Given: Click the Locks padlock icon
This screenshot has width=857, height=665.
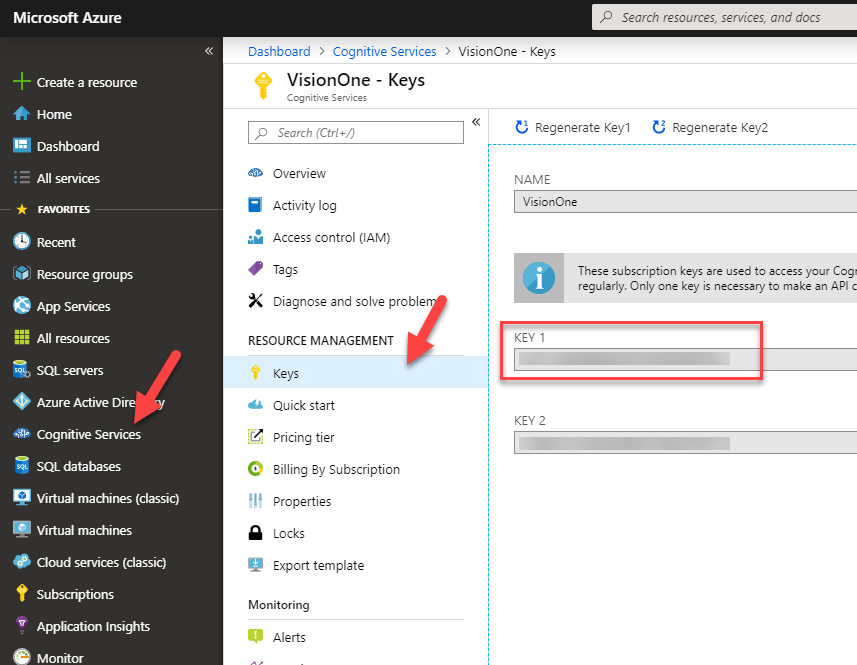Looking at the screenshot, I should coord(255,533).
